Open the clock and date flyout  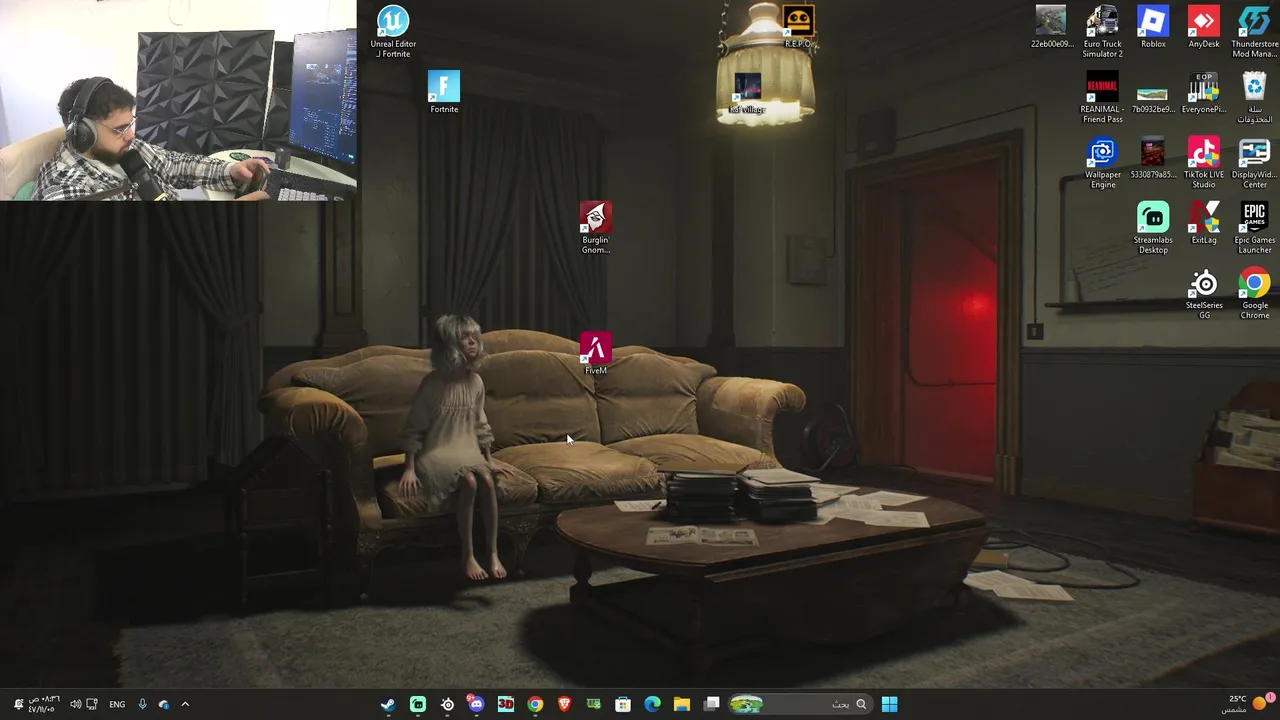[x=43, y=704]
